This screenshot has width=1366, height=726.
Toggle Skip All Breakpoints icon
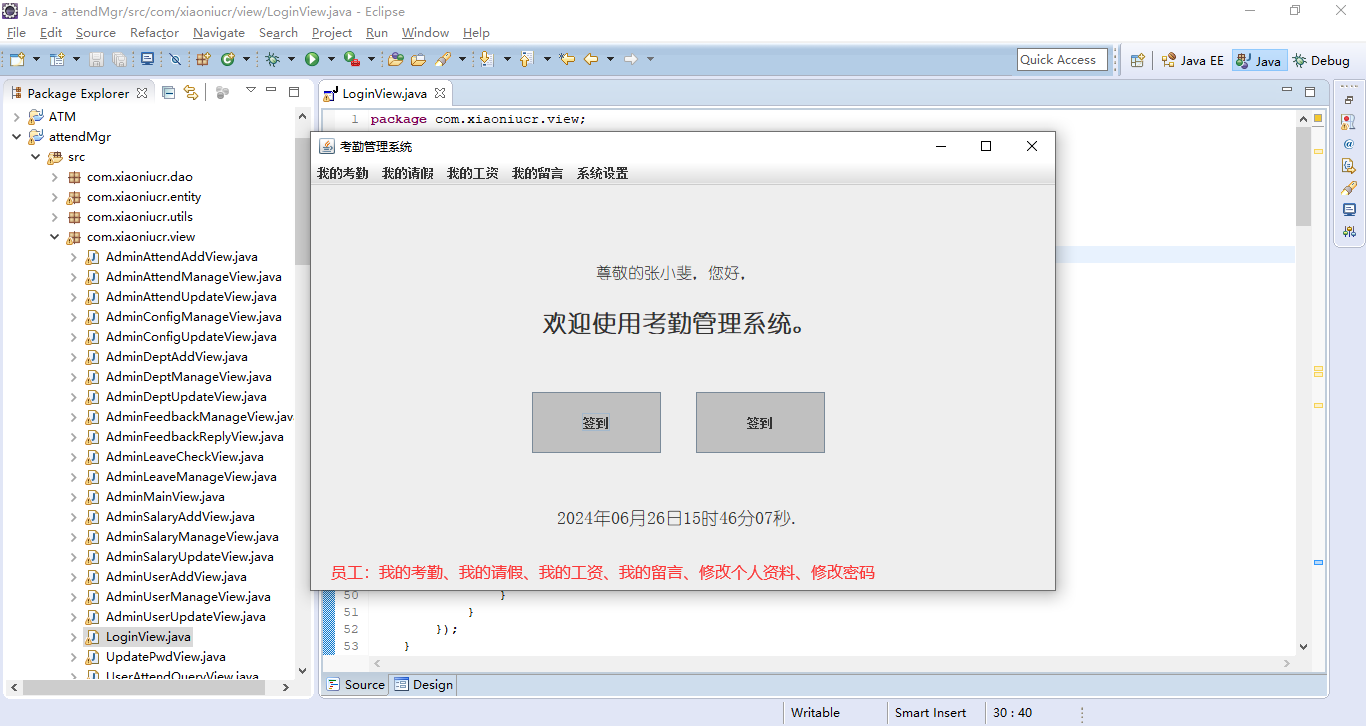(175, 60)
